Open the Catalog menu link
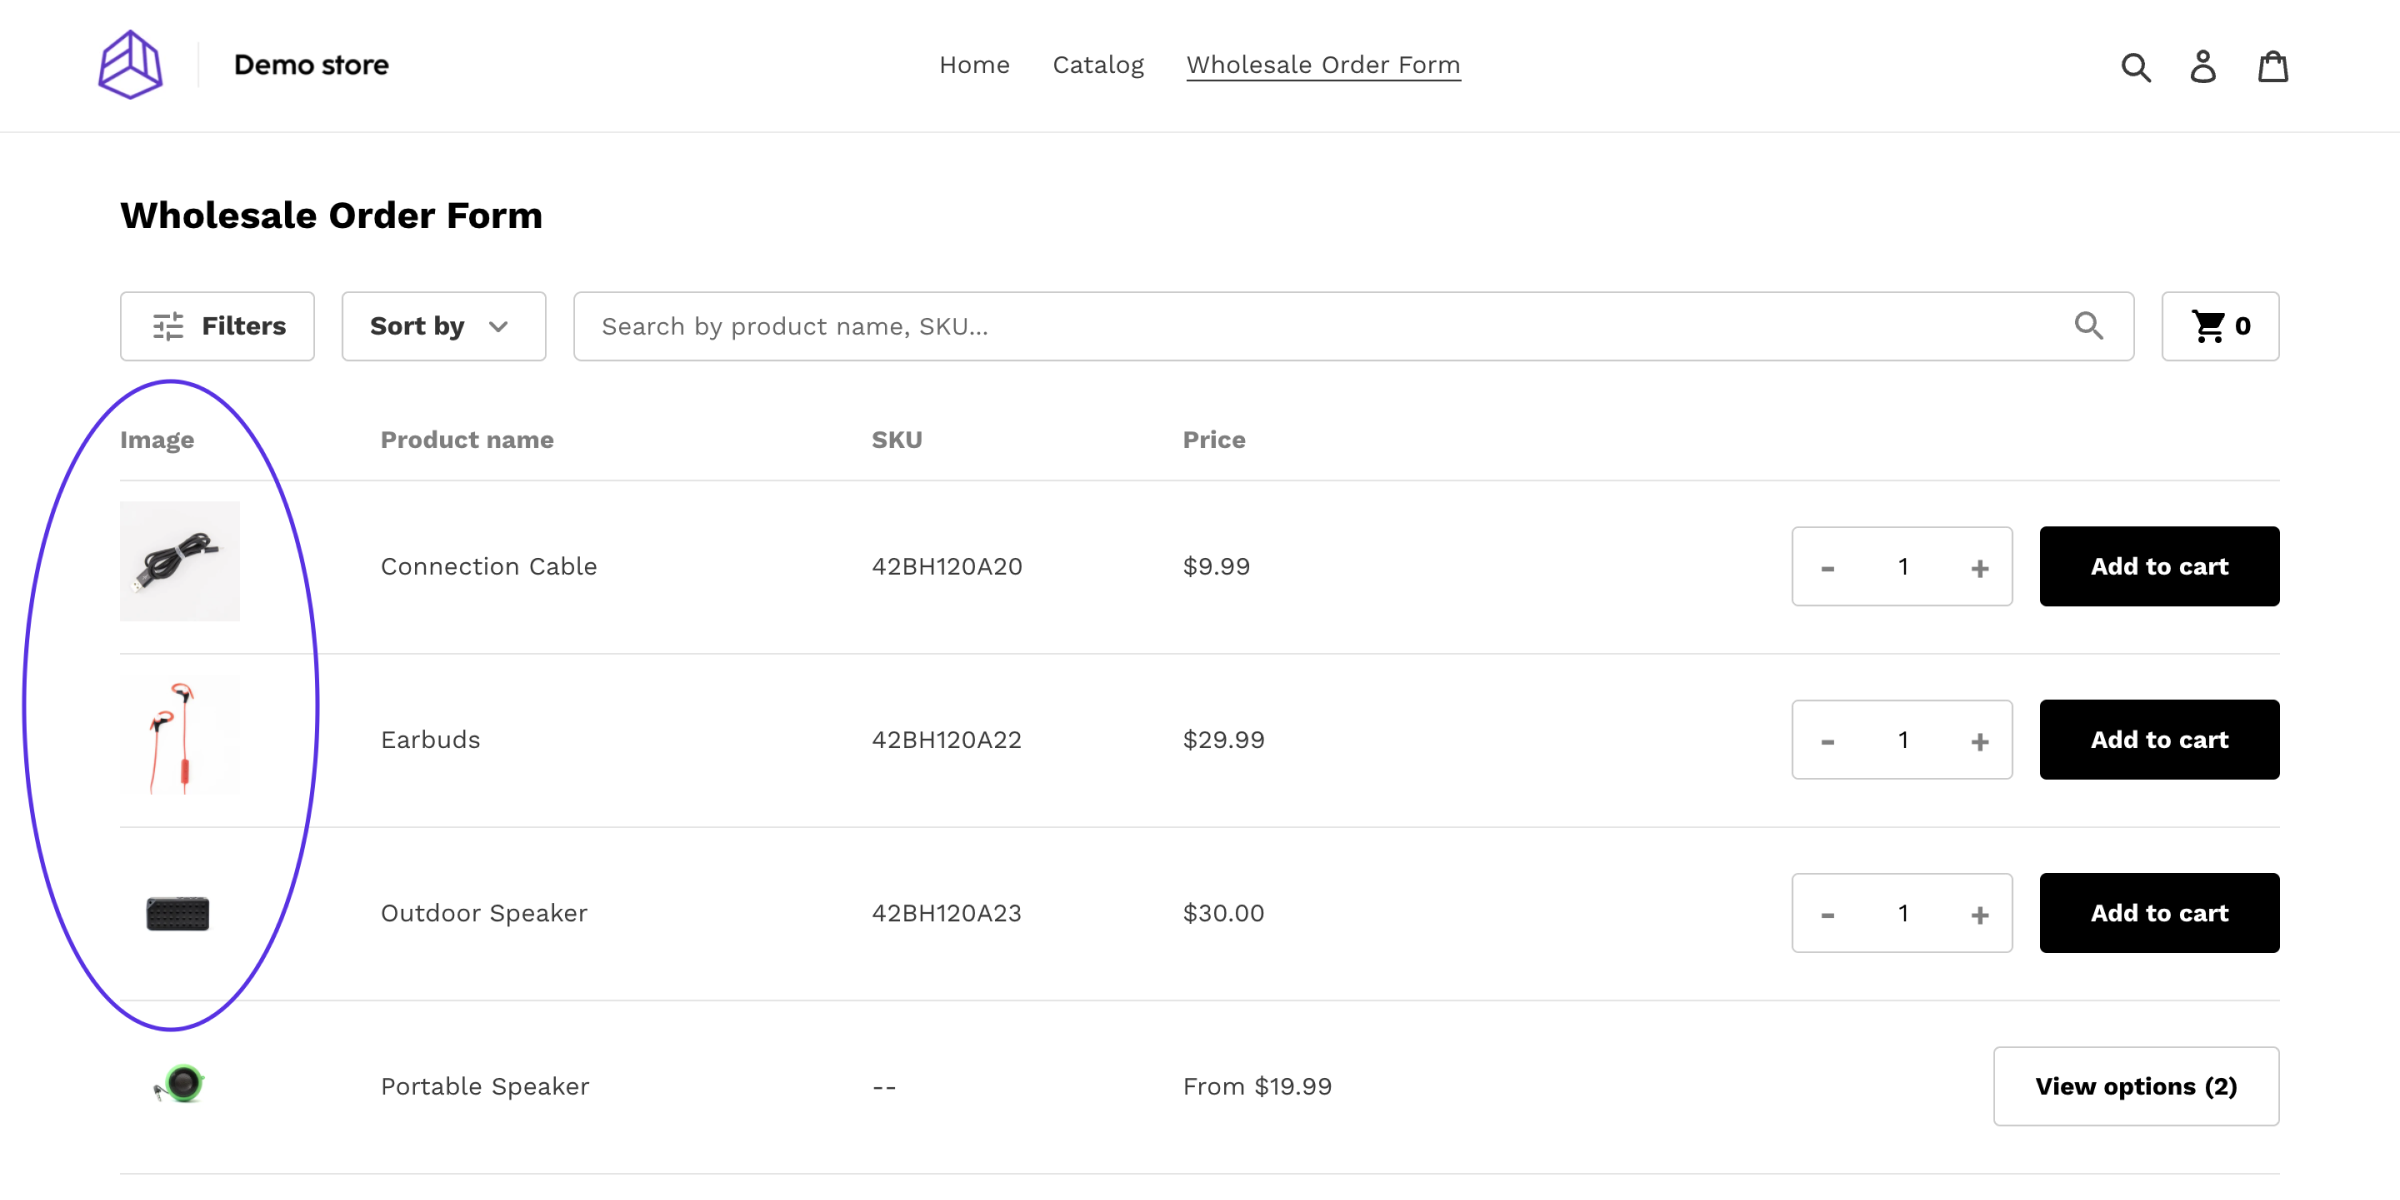 pyautogui.click(x=1098, y=65)
